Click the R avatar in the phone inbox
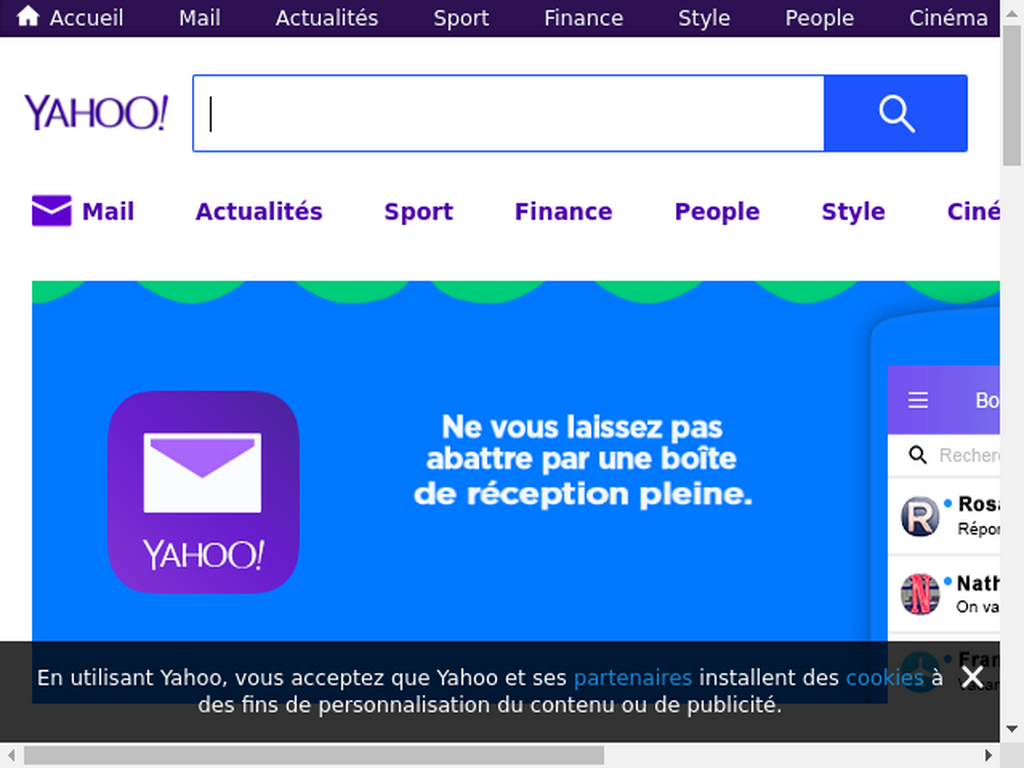This screenshot has width=1024, height=768. pyautogui.click(x=920, y=516)
